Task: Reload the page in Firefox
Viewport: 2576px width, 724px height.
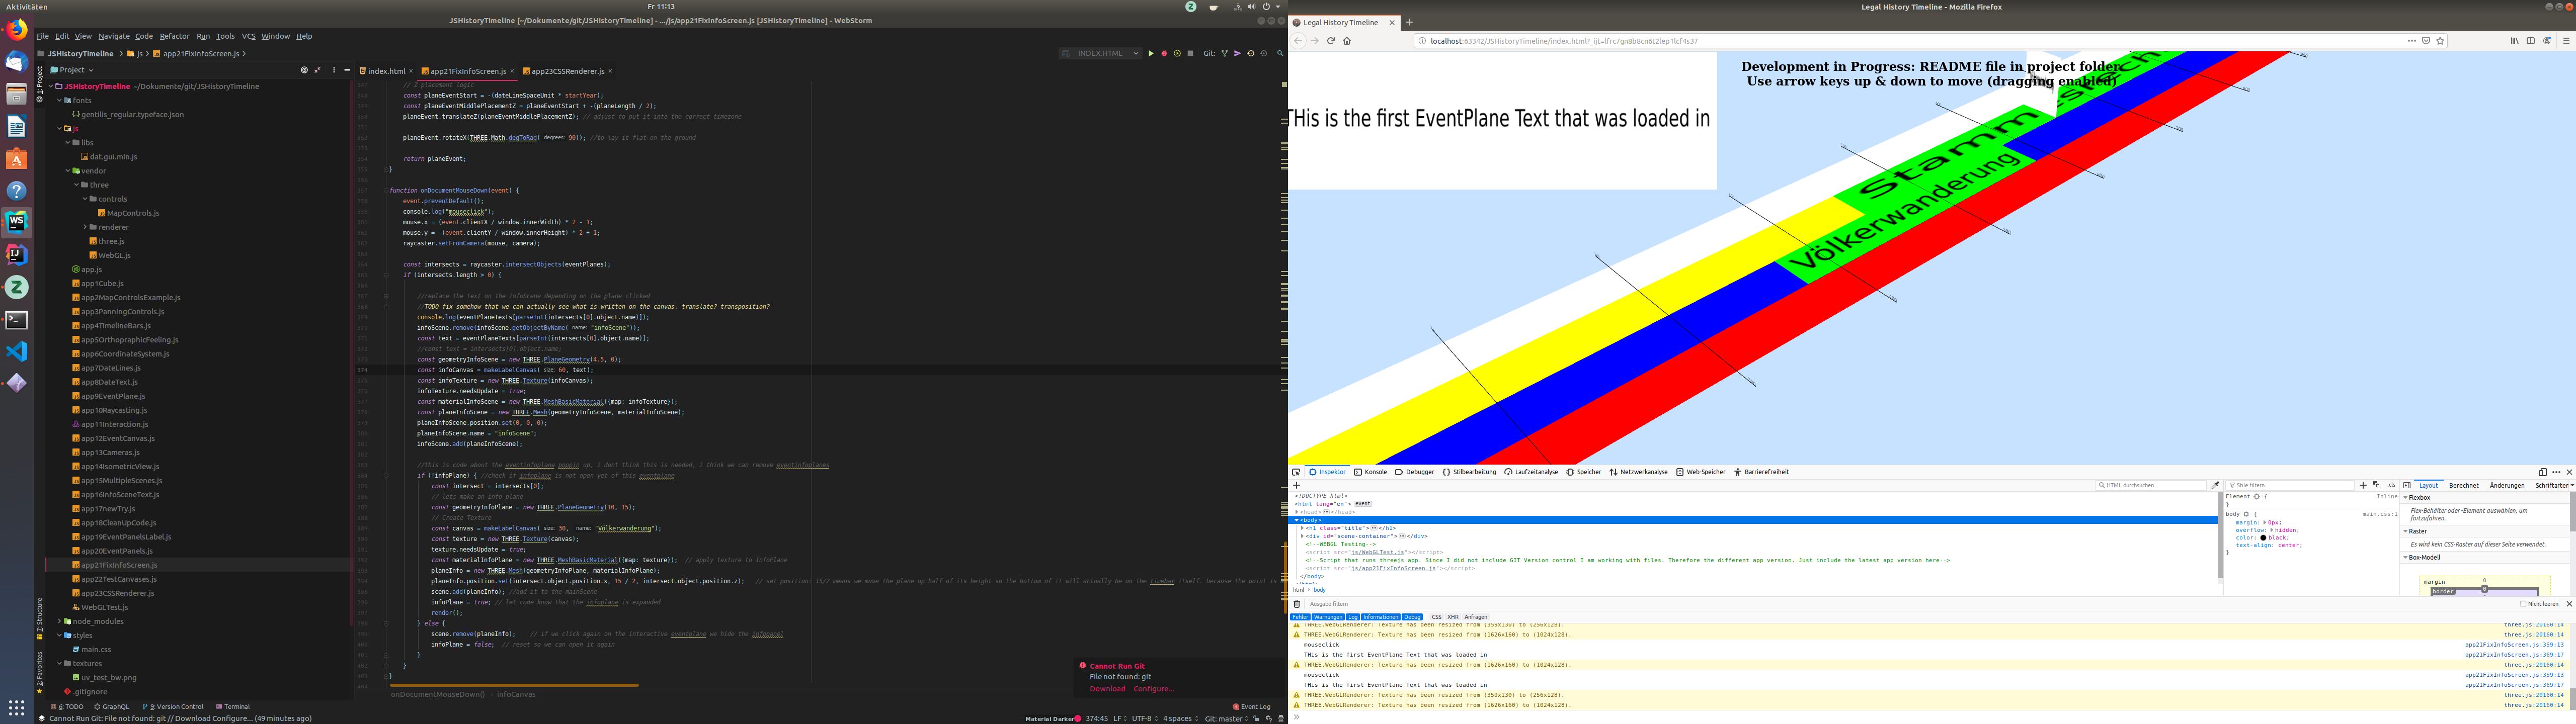Action: (1331, 41)
